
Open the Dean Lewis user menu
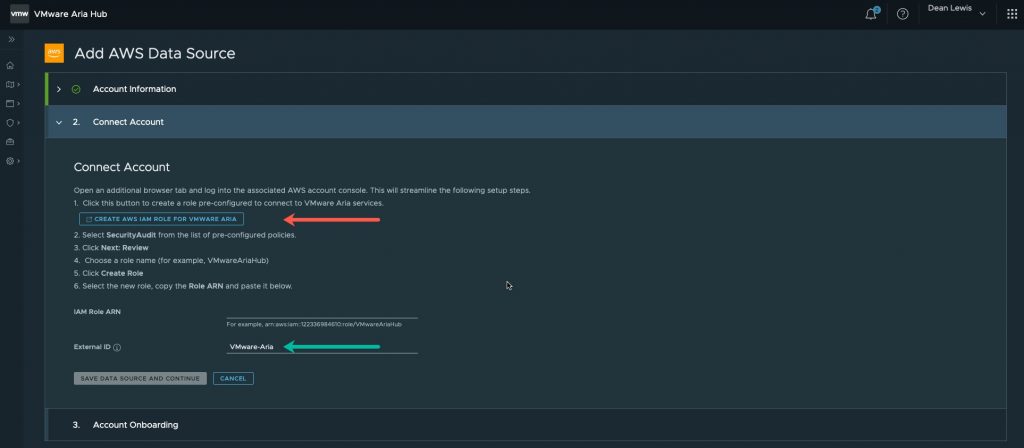[x=956, y=9]
